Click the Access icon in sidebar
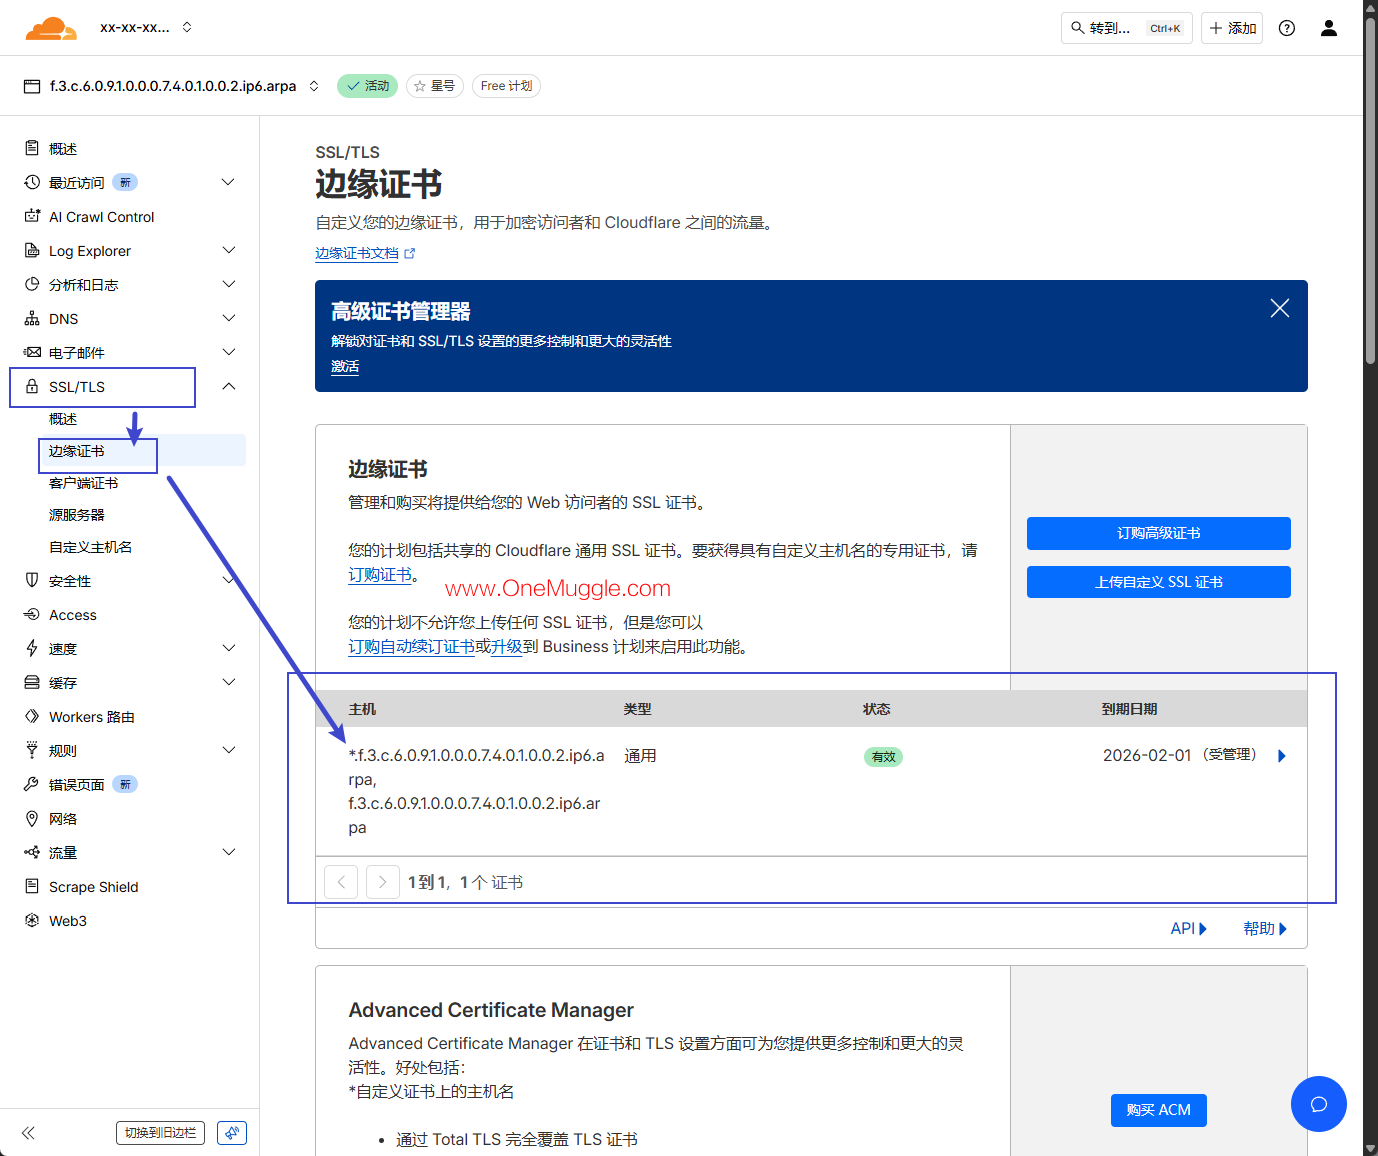Screen dimensions: 1378x1156 pyautogui.click(x=32, y=614)
